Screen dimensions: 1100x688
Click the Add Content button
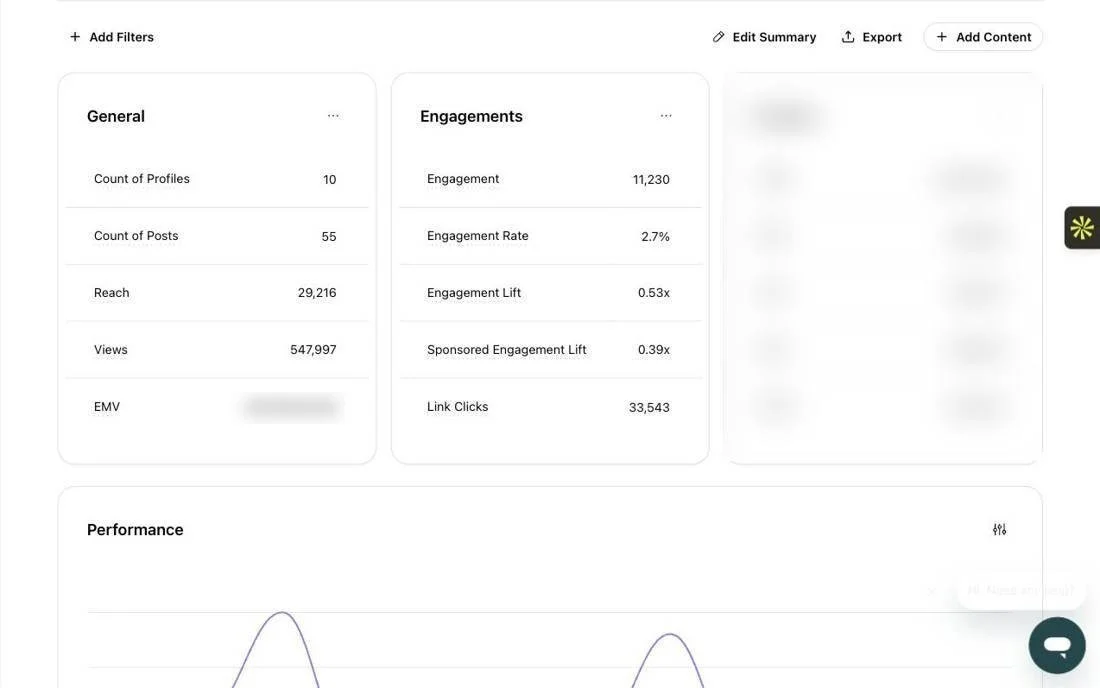point(983,37)
